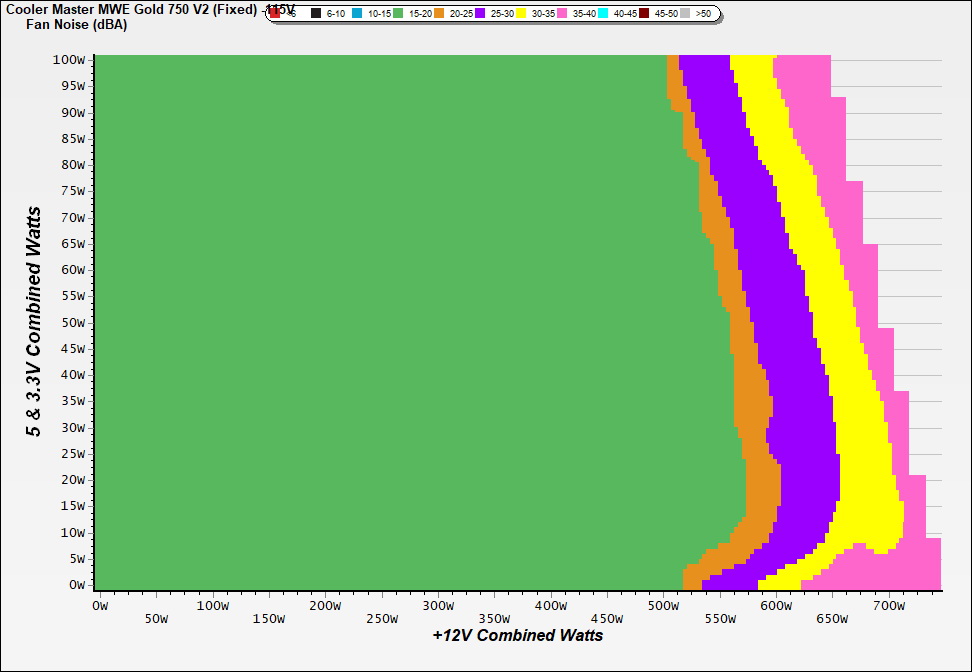
Task: Click the 300w label on horizontal axis
Action: point(438,605)
